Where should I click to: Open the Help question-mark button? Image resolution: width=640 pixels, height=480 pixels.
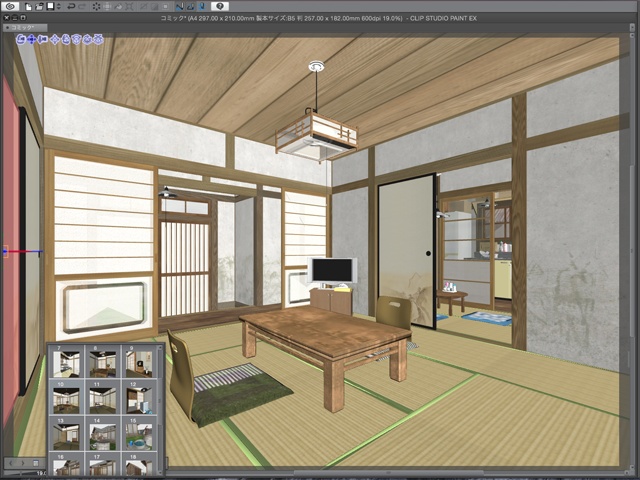pos(220,6)
